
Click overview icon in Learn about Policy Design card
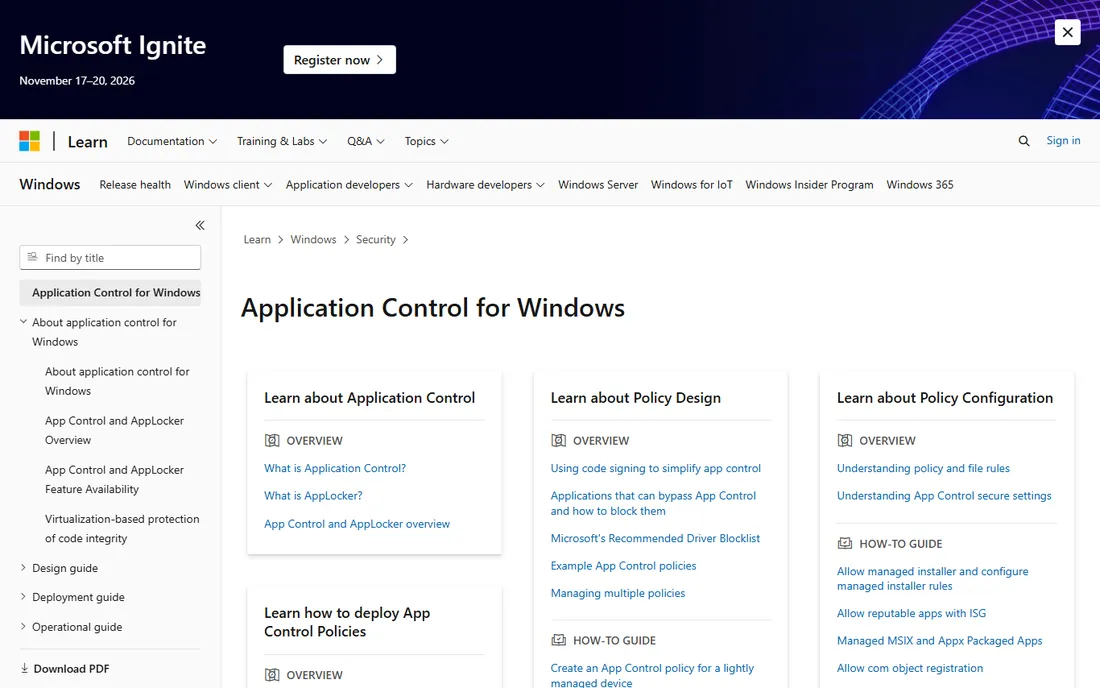pos(558,440)
